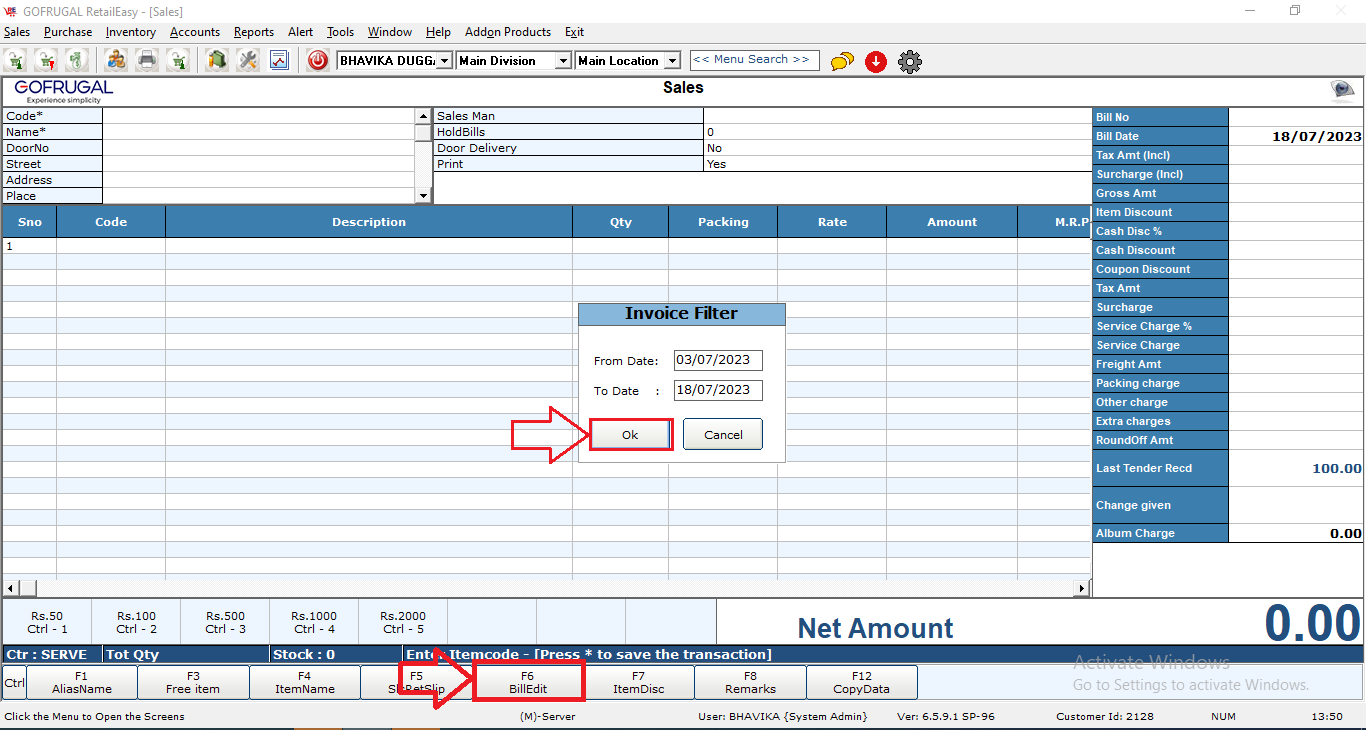This screenshot has width=1366, height=730.
Task: Open the Accounts menu
Action: [x=195, y=32]
